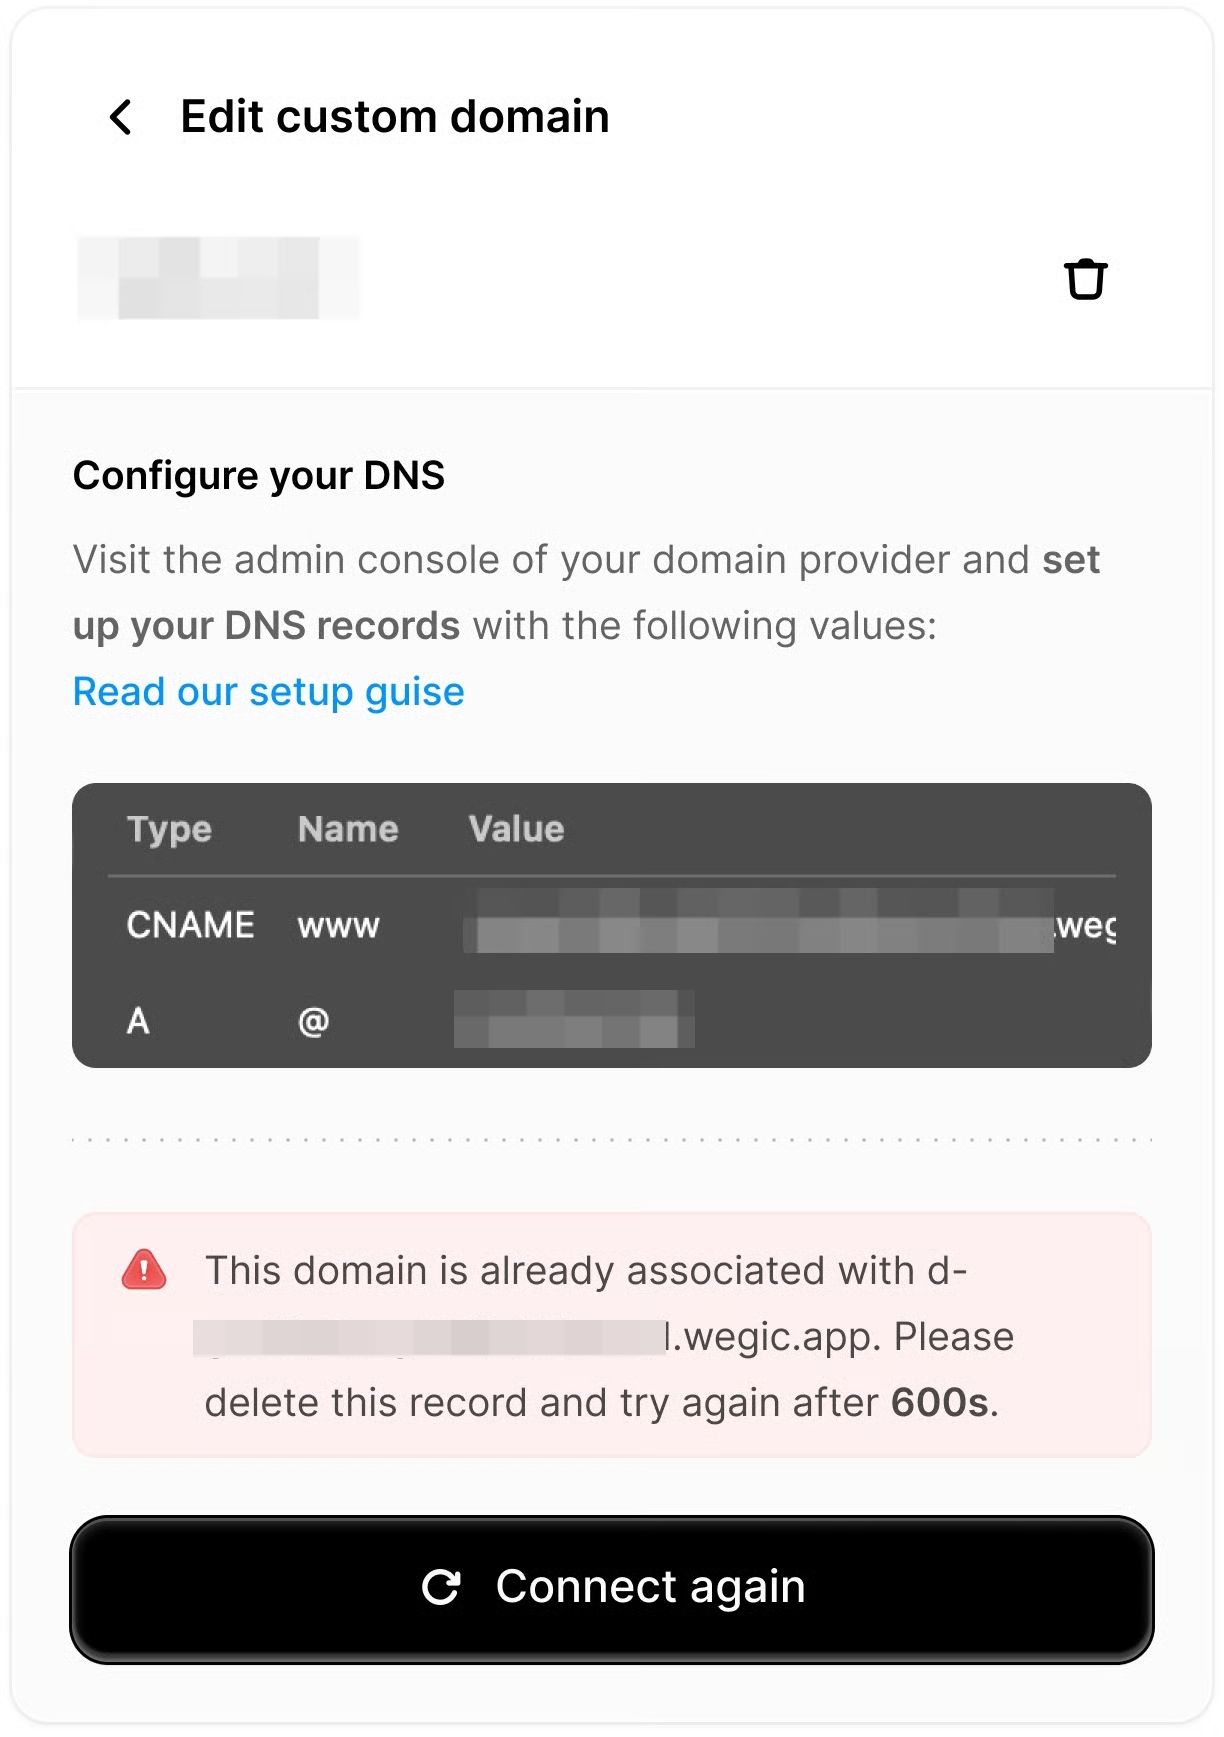Click the refresh icon inside Connect again
Image resolution: width=1224 pixels, height=1737 pixels.
coord(441,1587)
